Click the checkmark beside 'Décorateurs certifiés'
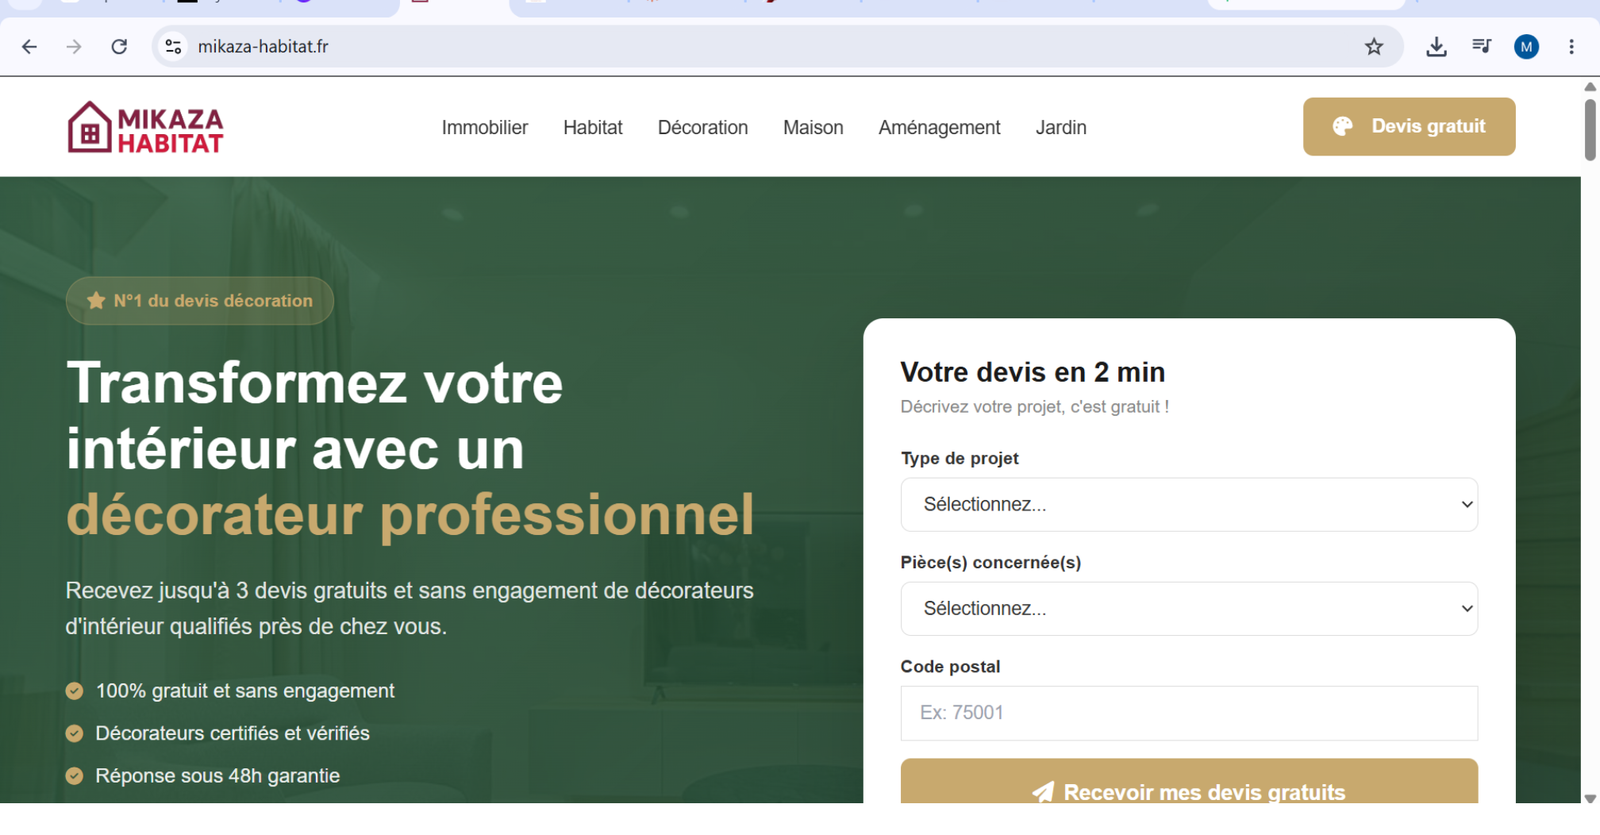This screenshot has height=835, width=1600. click(74, 733)
